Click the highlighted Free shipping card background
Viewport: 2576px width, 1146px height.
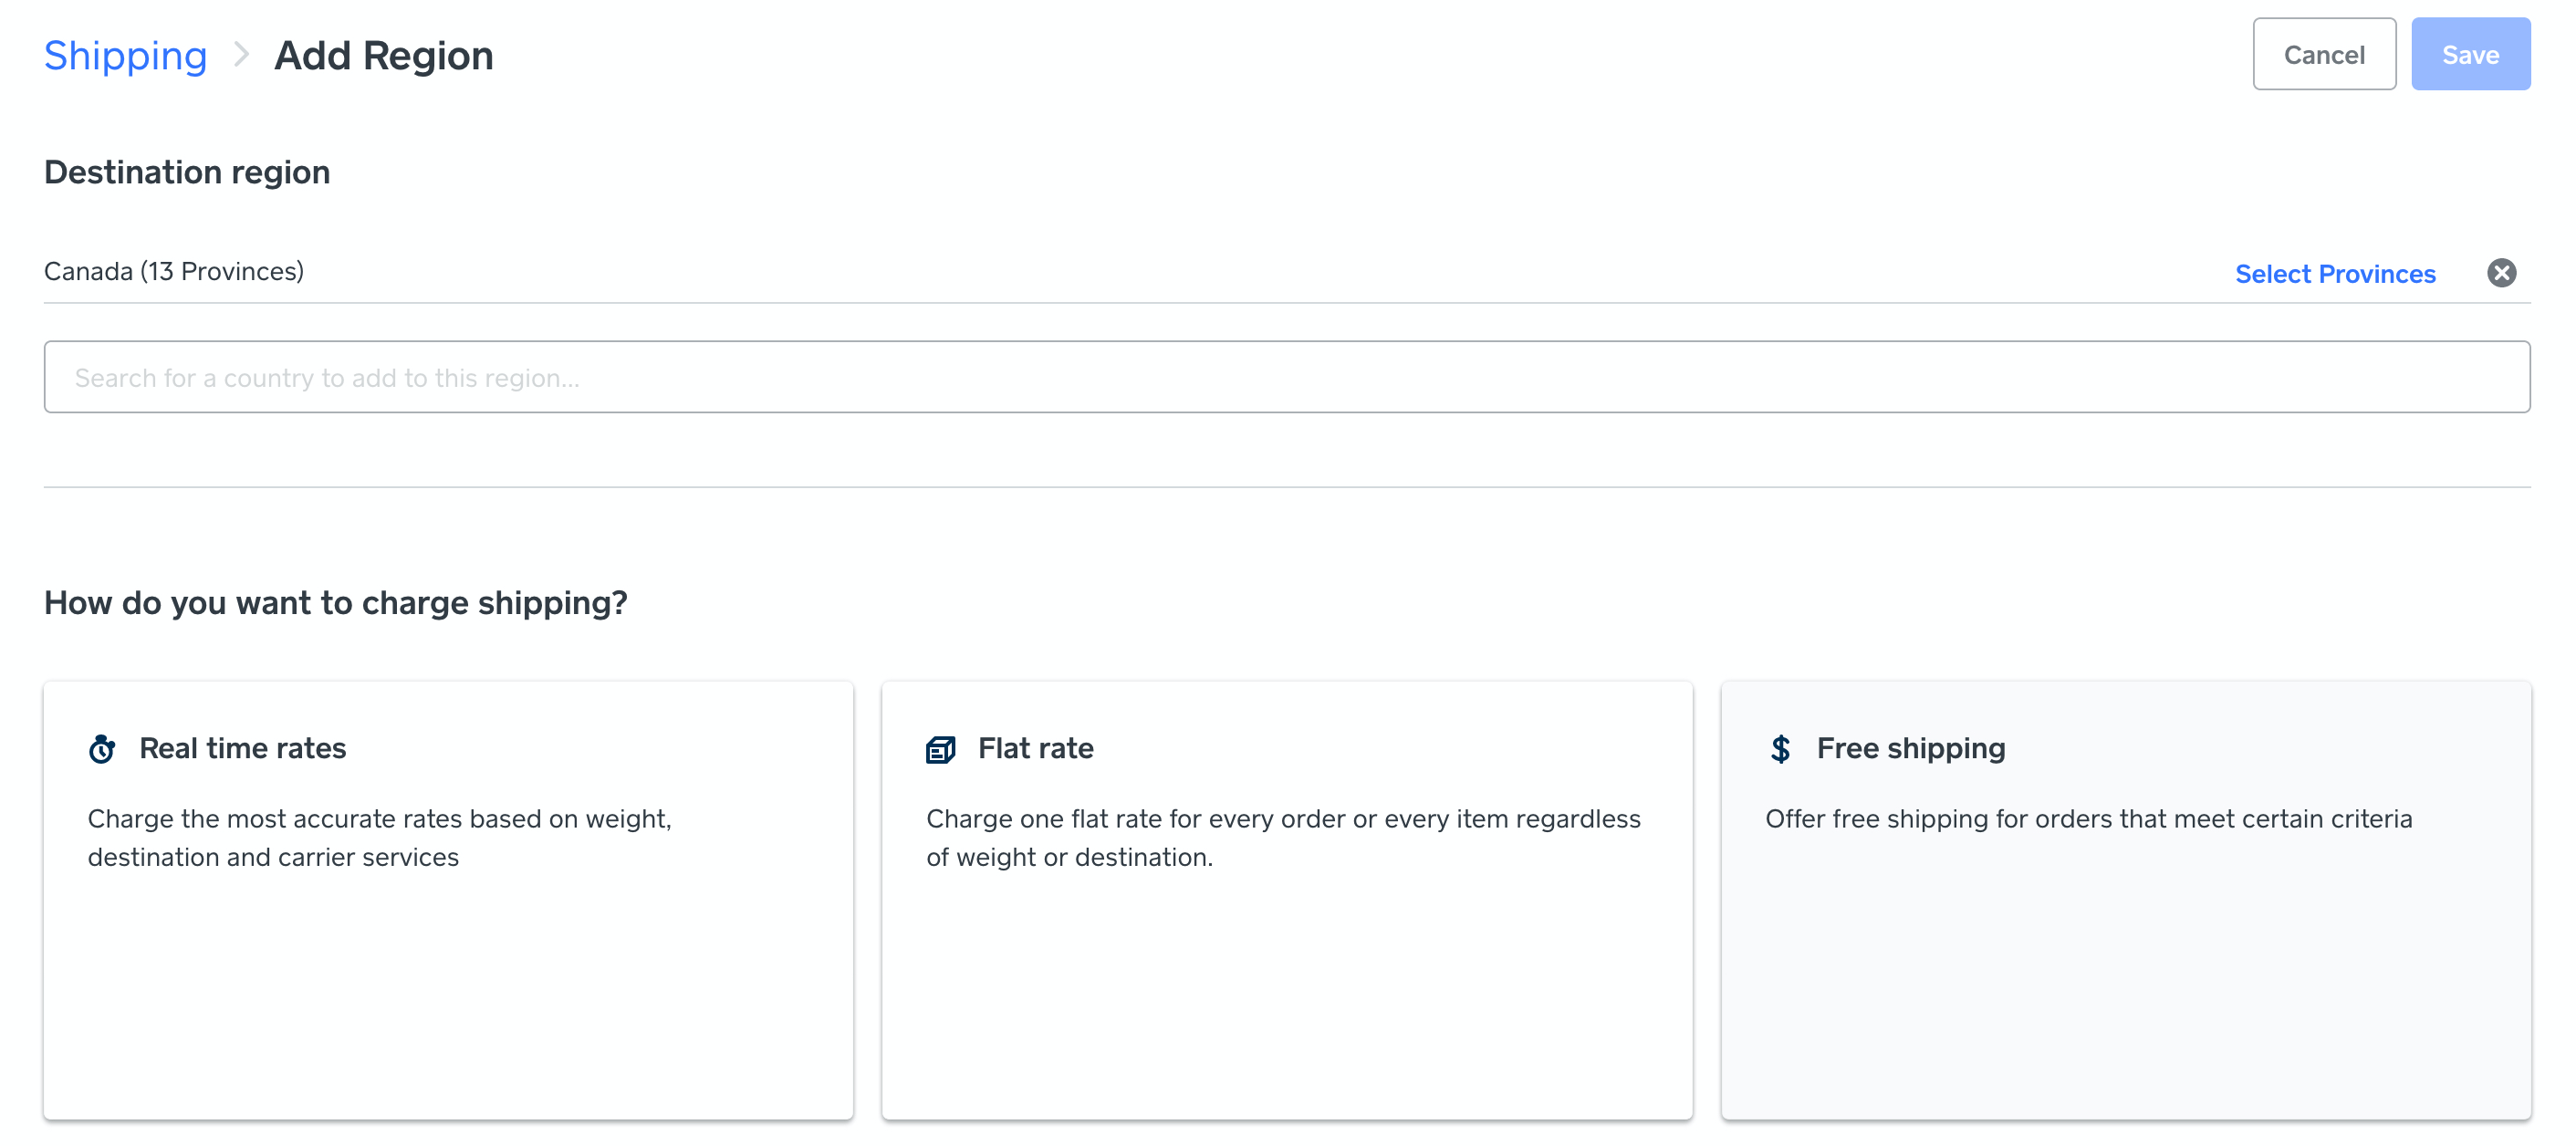click(2126, 1000)
